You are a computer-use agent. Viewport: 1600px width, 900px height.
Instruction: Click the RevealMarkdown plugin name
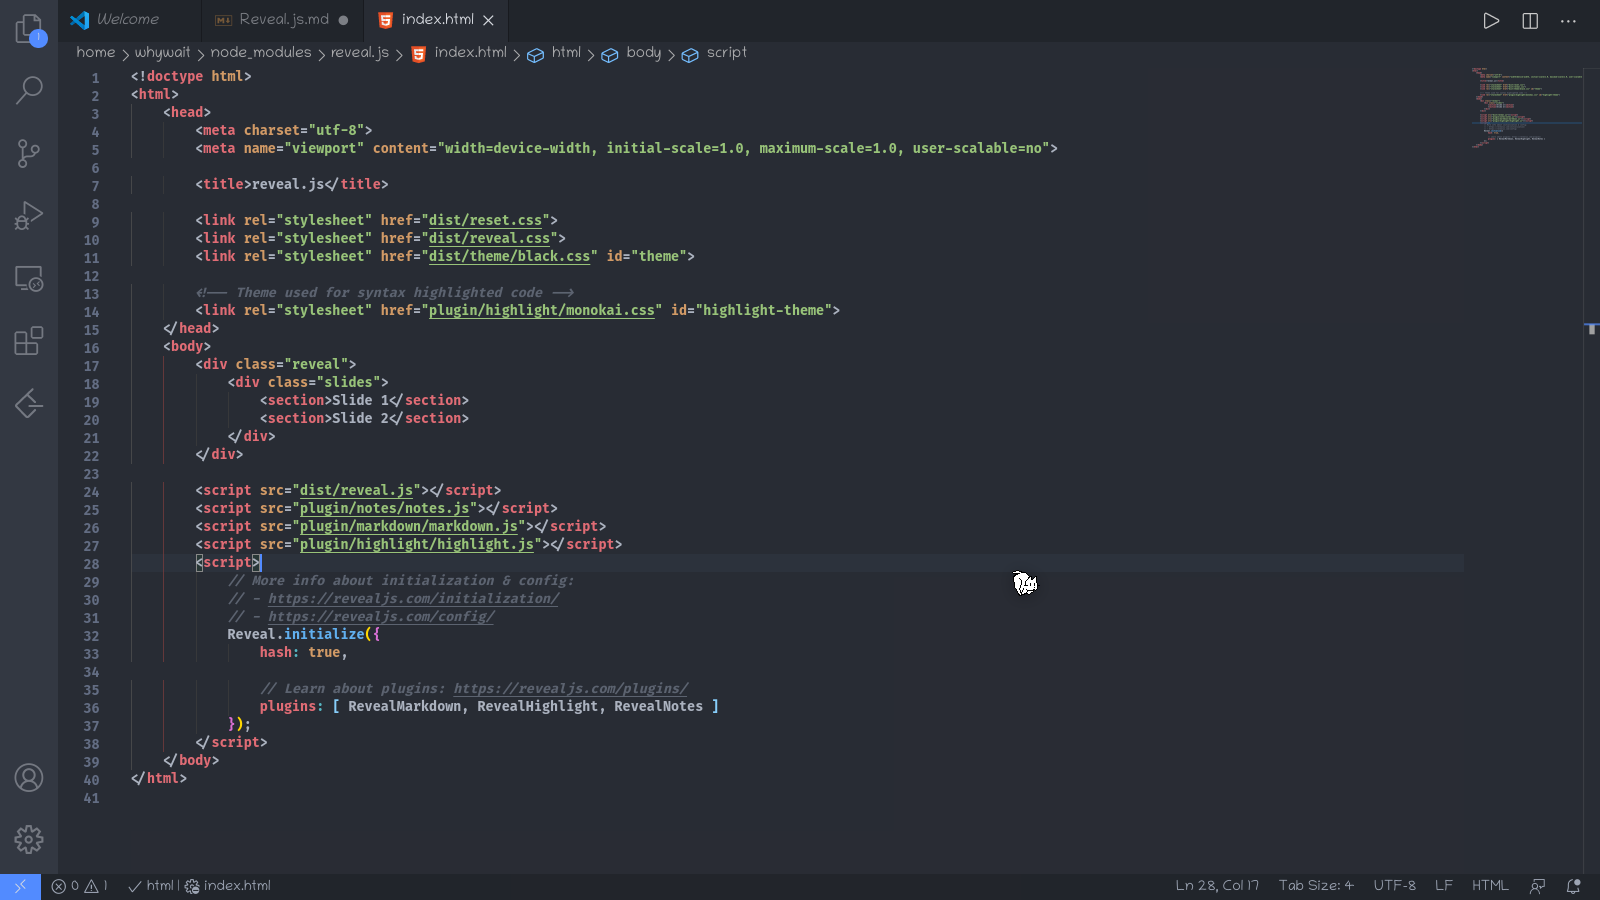click(404, 706)
